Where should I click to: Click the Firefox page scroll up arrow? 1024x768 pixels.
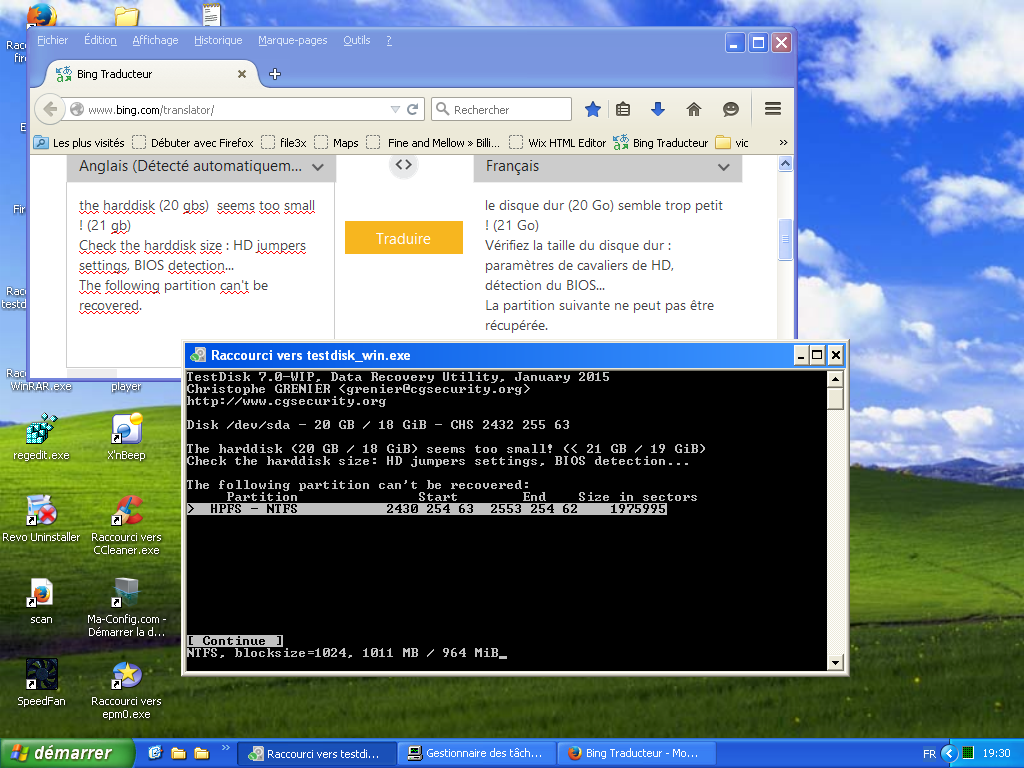[x=786, y=164]
